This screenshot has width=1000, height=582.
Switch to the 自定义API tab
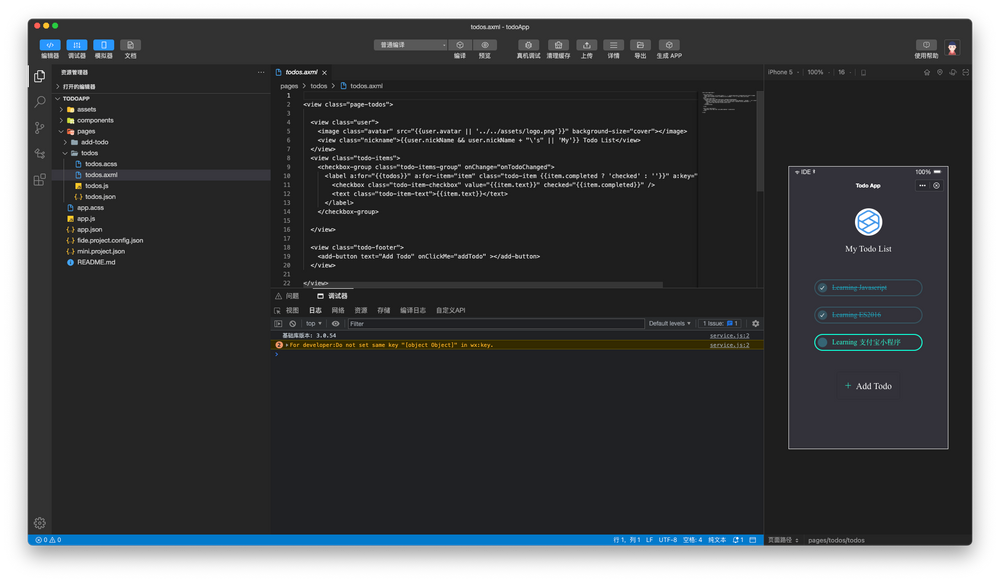coord(450,310)
